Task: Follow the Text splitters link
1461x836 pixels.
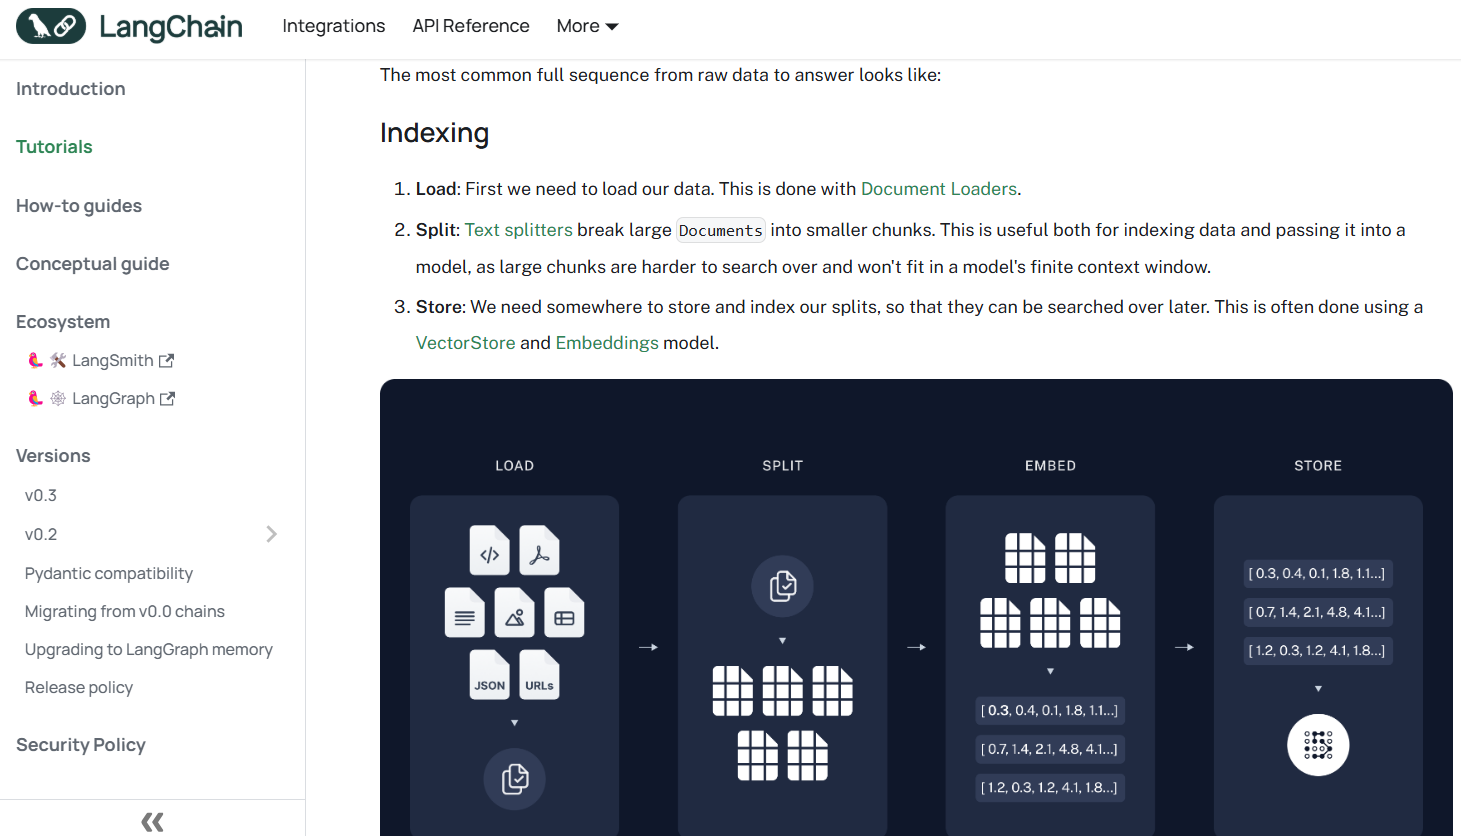Action: (x=519, y=230)
